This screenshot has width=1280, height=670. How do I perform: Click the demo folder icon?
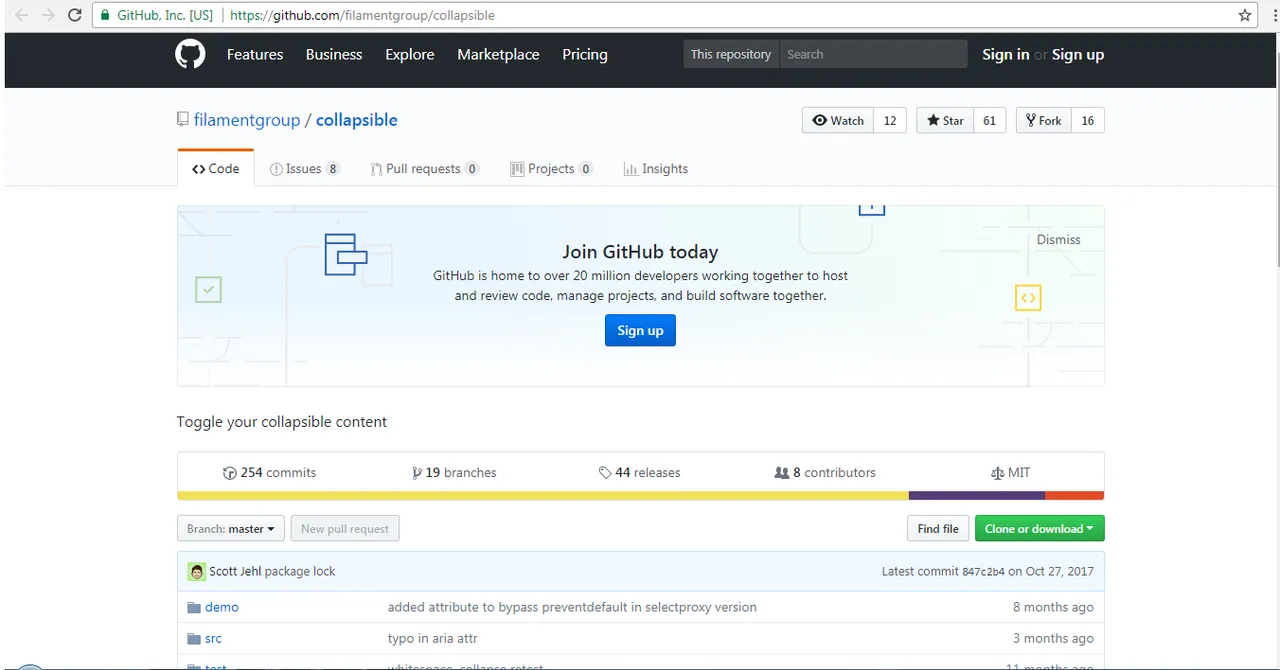pyautogui.click(x=194, y=607)
